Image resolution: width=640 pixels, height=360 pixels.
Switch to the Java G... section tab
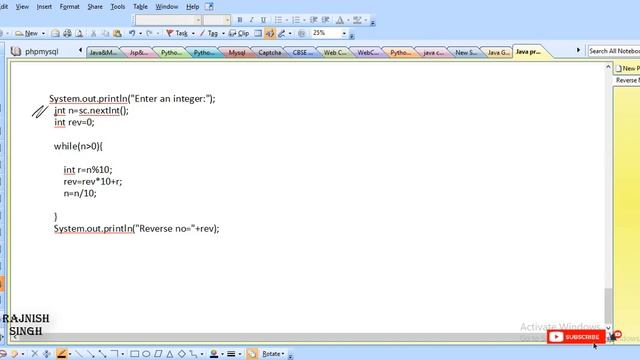(x=498, y=53)
